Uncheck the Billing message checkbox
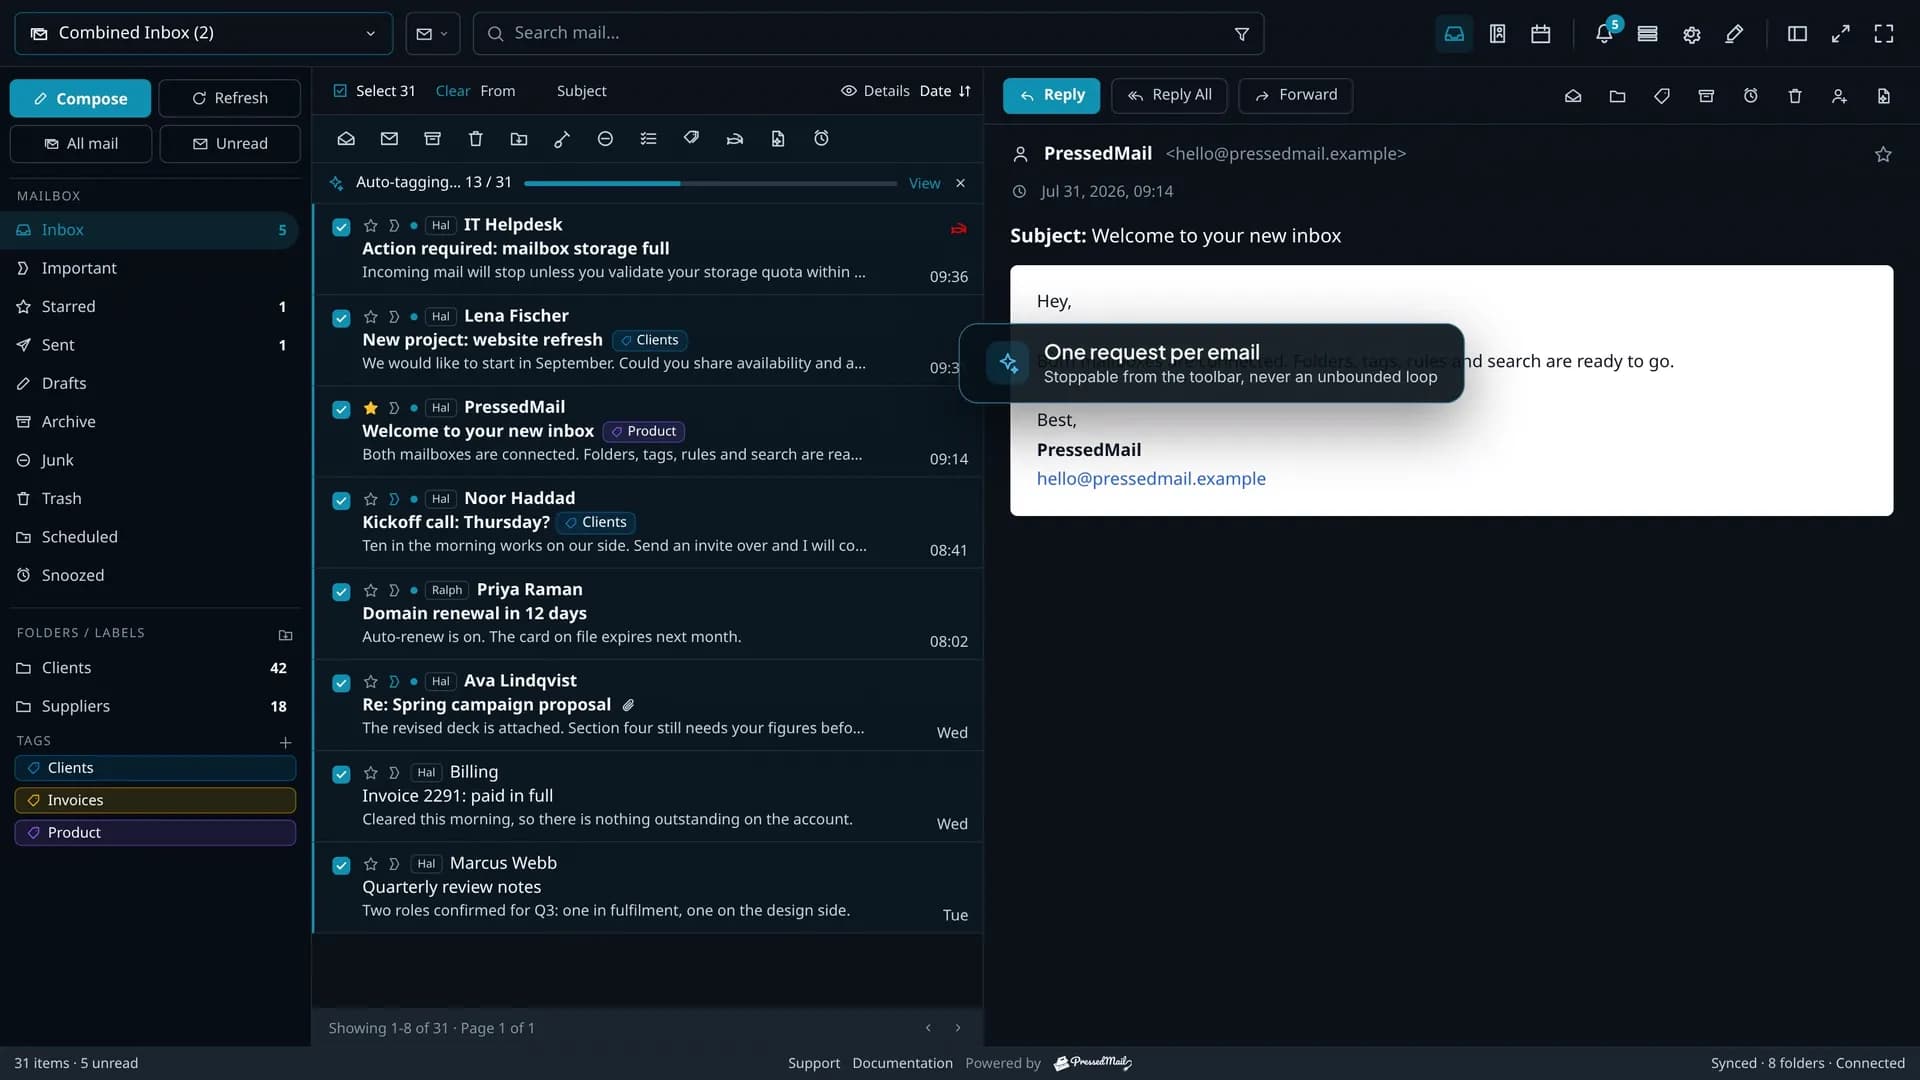 coord(341,774)
